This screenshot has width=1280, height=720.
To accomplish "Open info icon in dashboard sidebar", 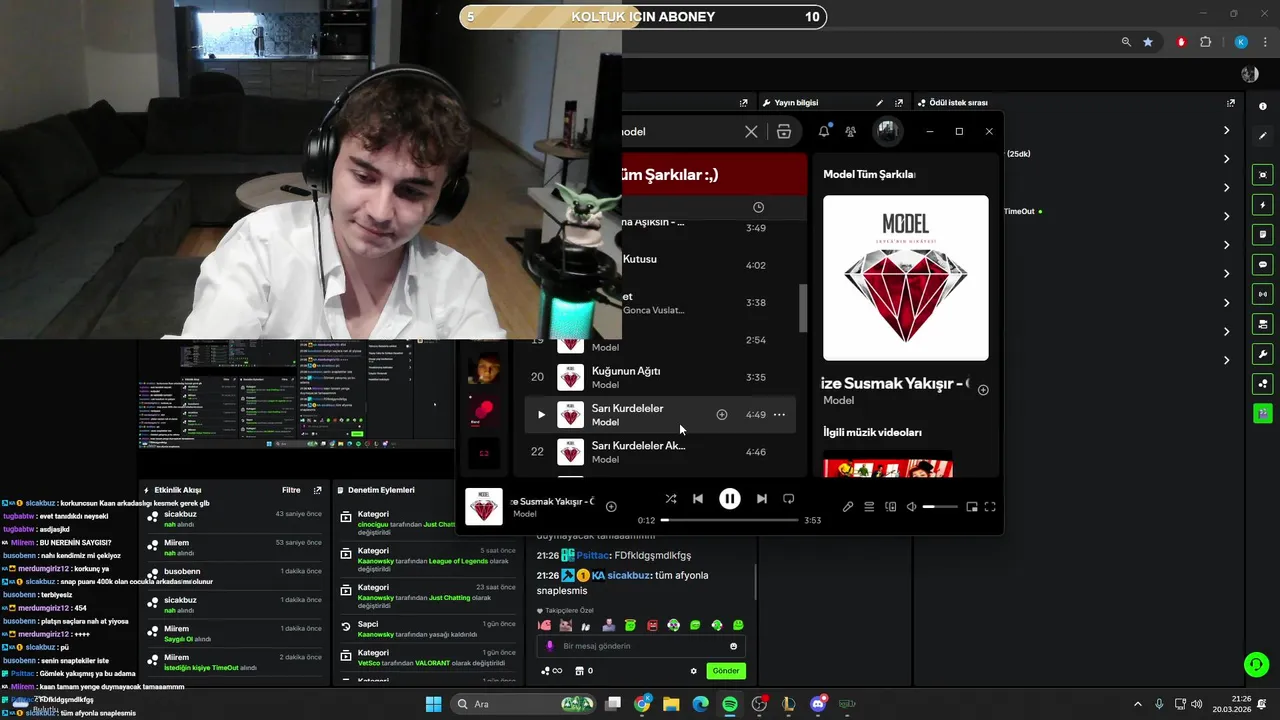I will [x=1262, y=106].
